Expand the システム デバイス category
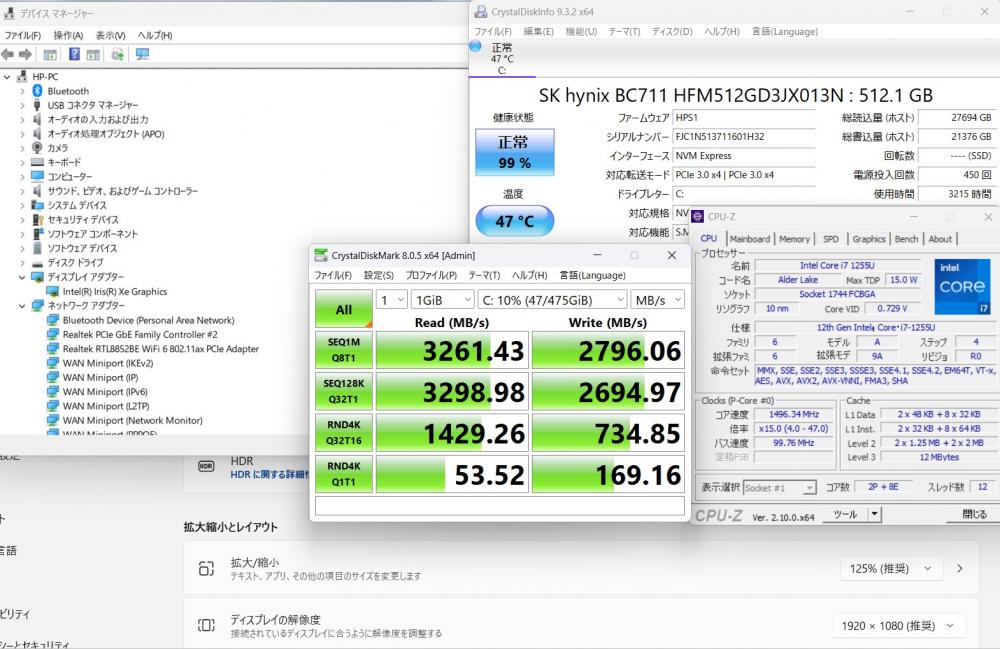 [x=22, y=206]
